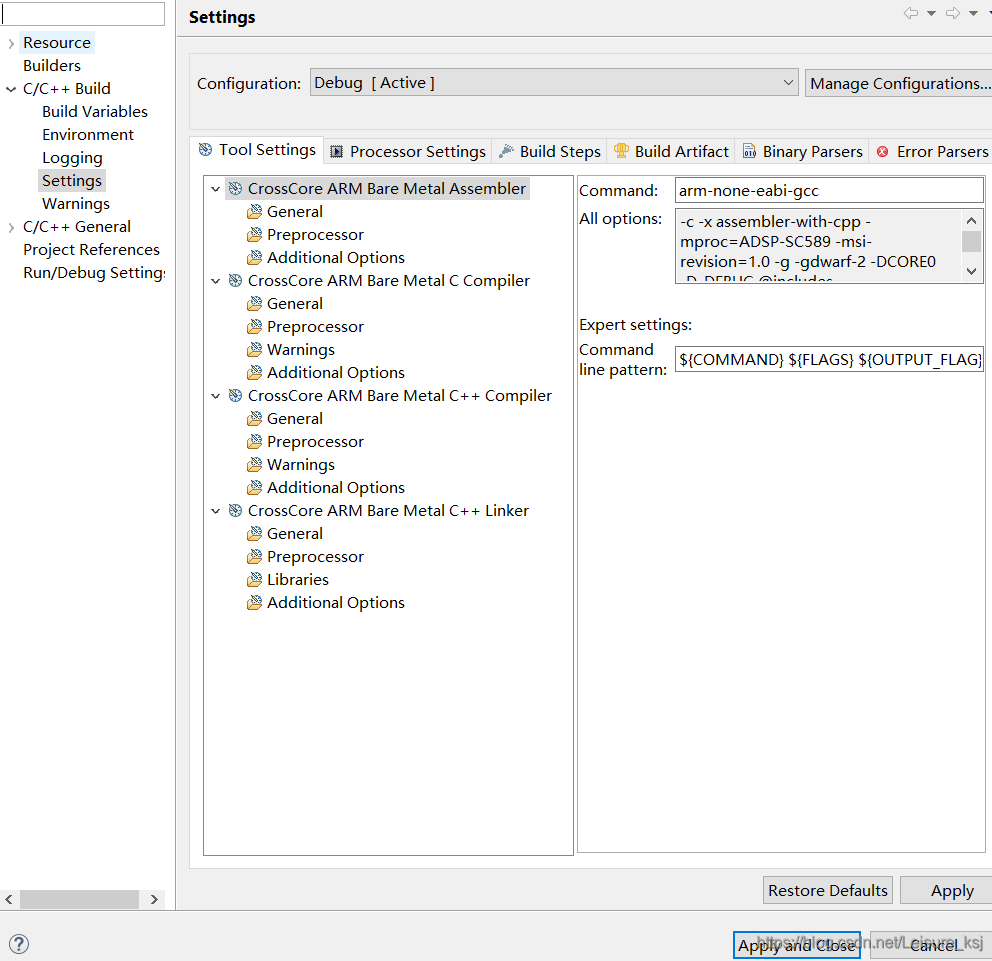Select Additional Options under the C++ Linker

point(335,602)
